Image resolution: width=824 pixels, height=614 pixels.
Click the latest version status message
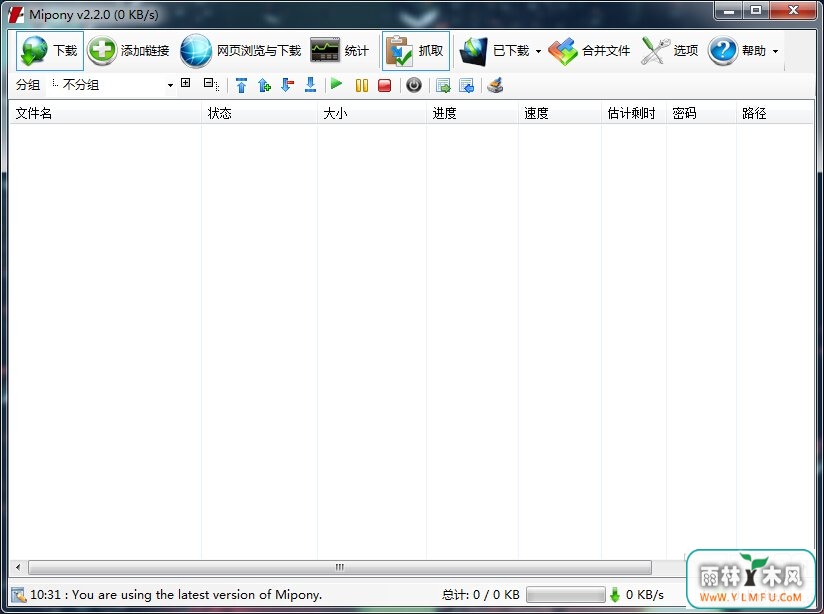176,595
